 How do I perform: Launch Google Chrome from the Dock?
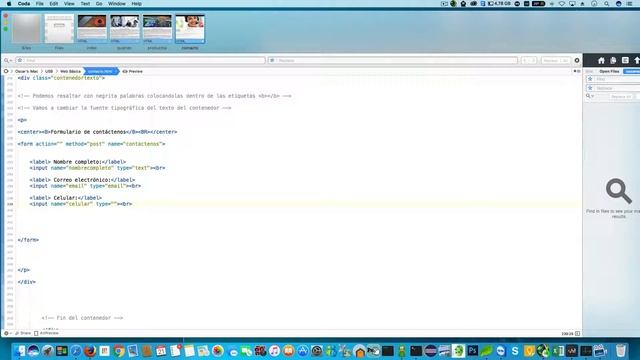coord(119,351)
